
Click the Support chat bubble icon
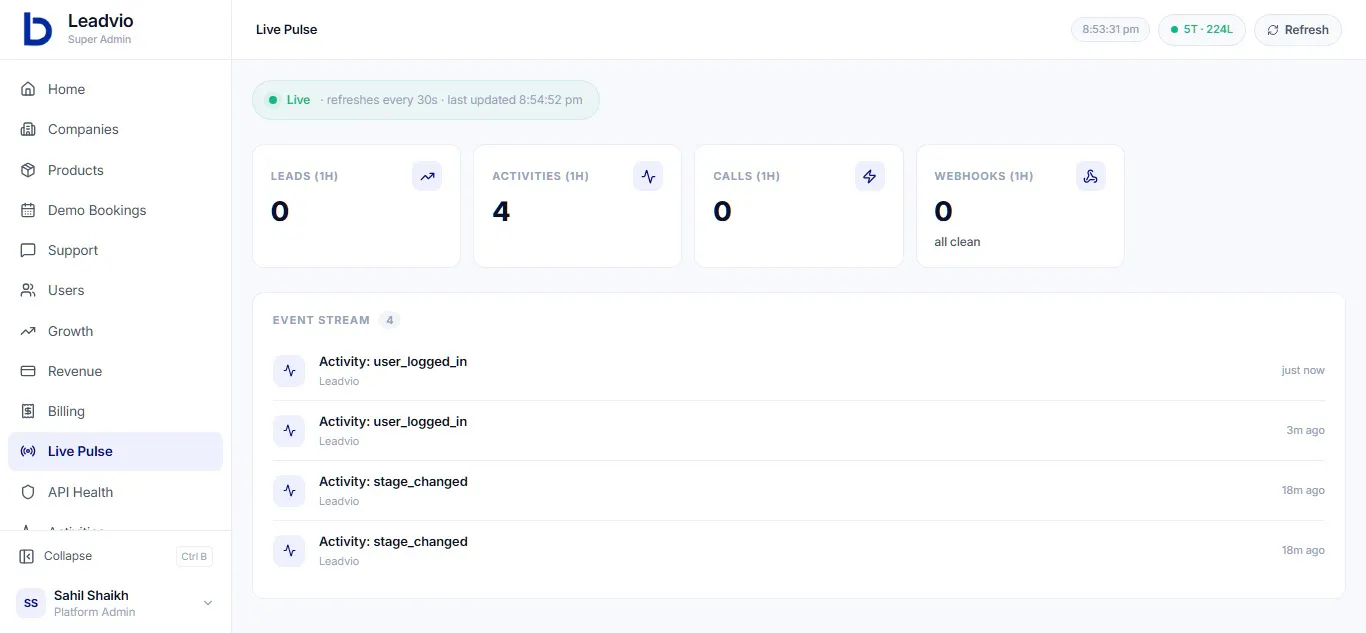click(28, 250)
